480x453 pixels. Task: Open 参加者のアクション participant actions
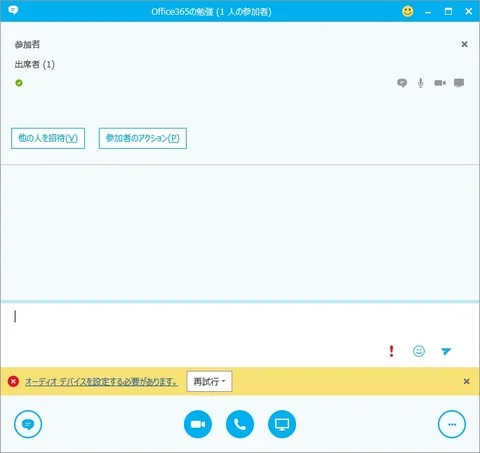[x=143, y=138]
